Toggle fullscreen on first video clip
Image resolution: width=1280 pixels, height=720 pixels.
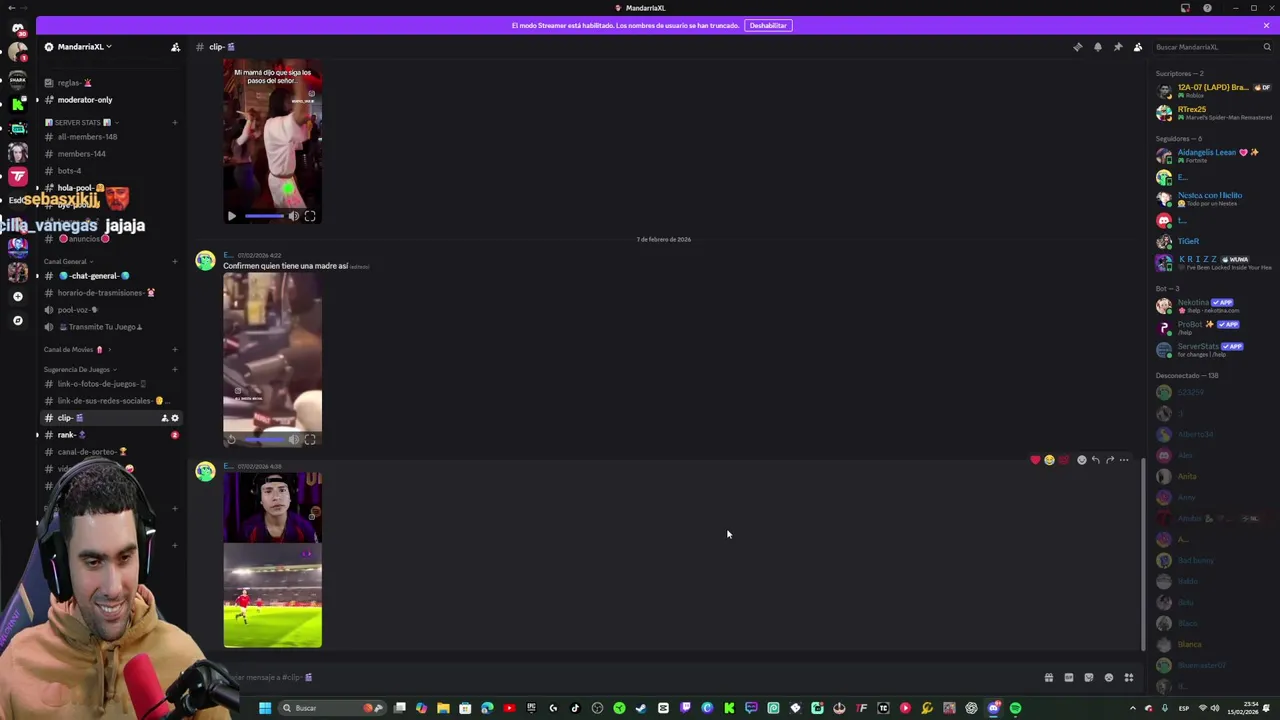(x=310, y=216)
